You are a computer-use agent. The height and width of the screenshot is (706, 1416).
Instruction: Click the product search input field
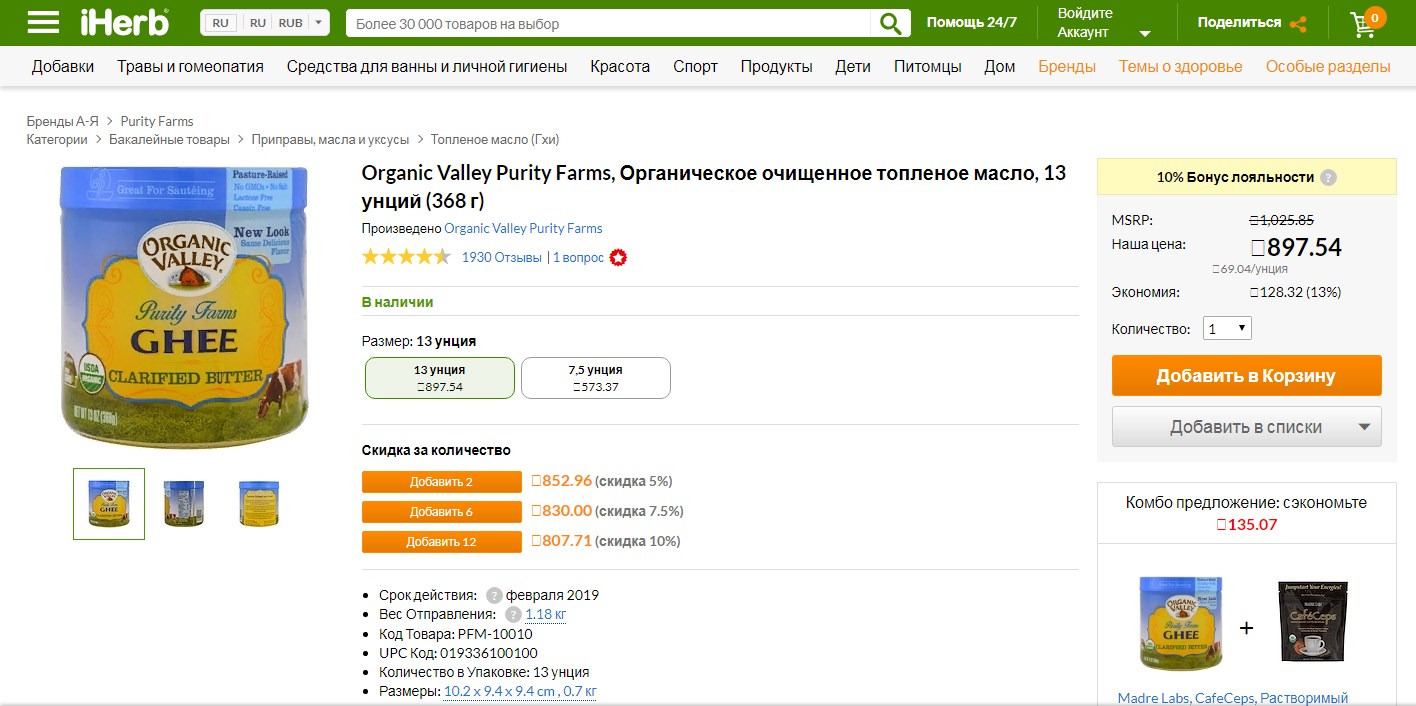coord(608,23)
